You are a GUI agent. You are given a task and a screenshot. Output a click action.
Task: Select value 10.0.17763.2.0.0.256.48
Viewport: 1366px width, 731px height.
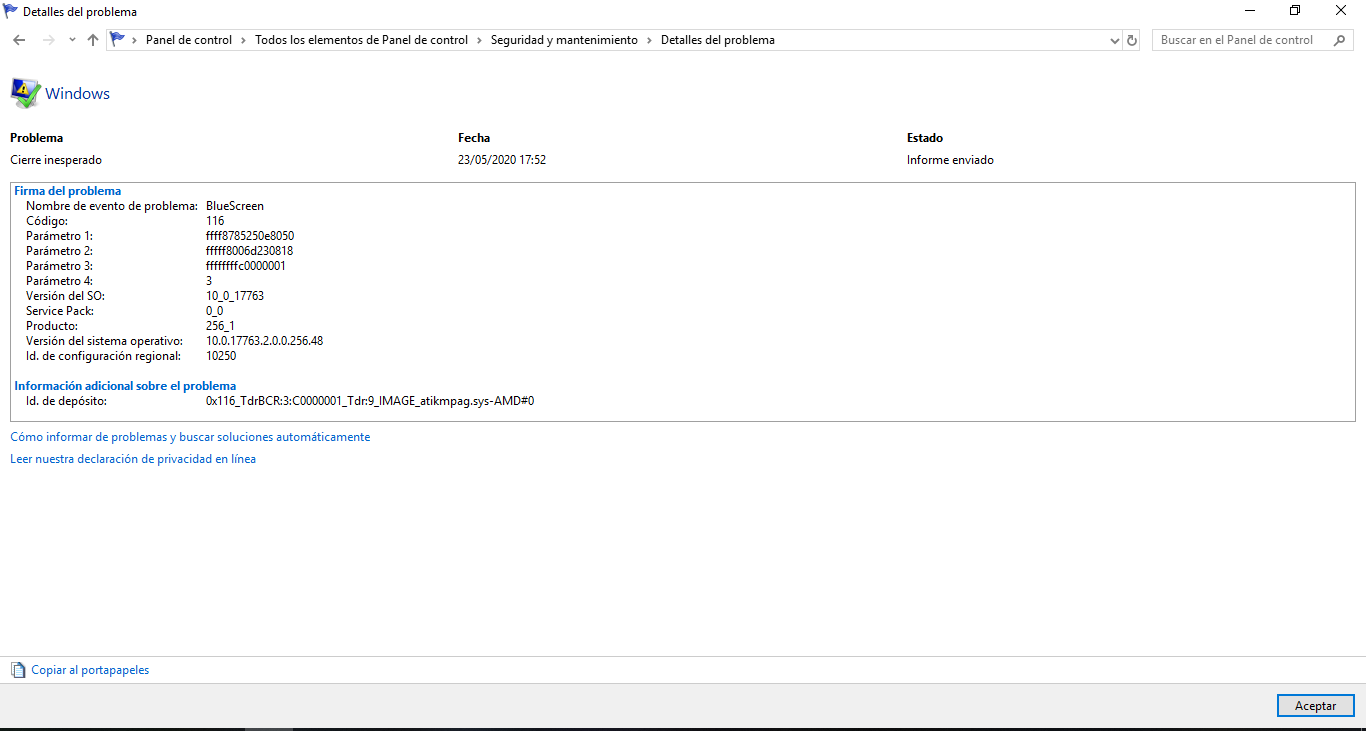tap(264, 341)
